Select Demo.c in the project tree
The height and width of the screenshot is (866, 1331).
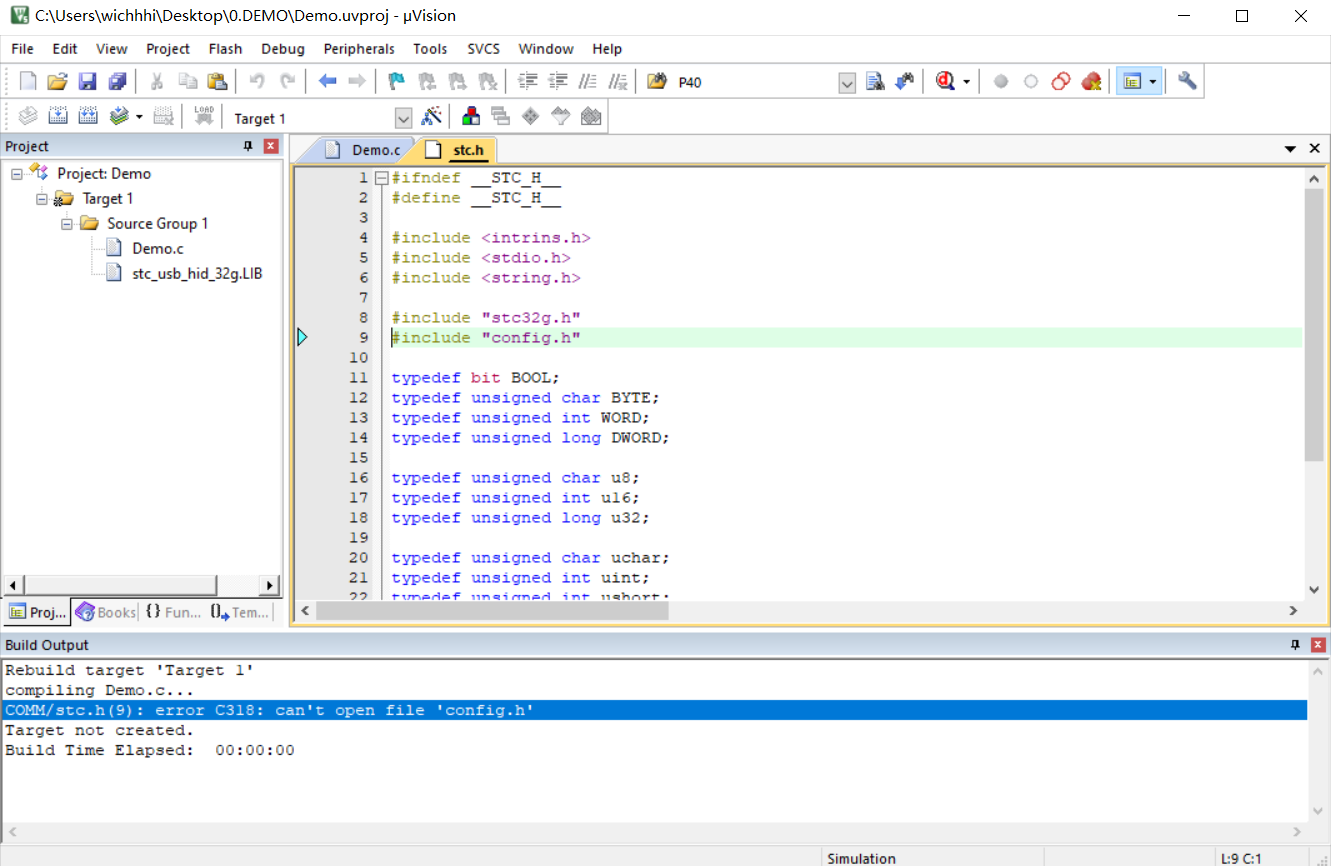click(x=158, y=248)
